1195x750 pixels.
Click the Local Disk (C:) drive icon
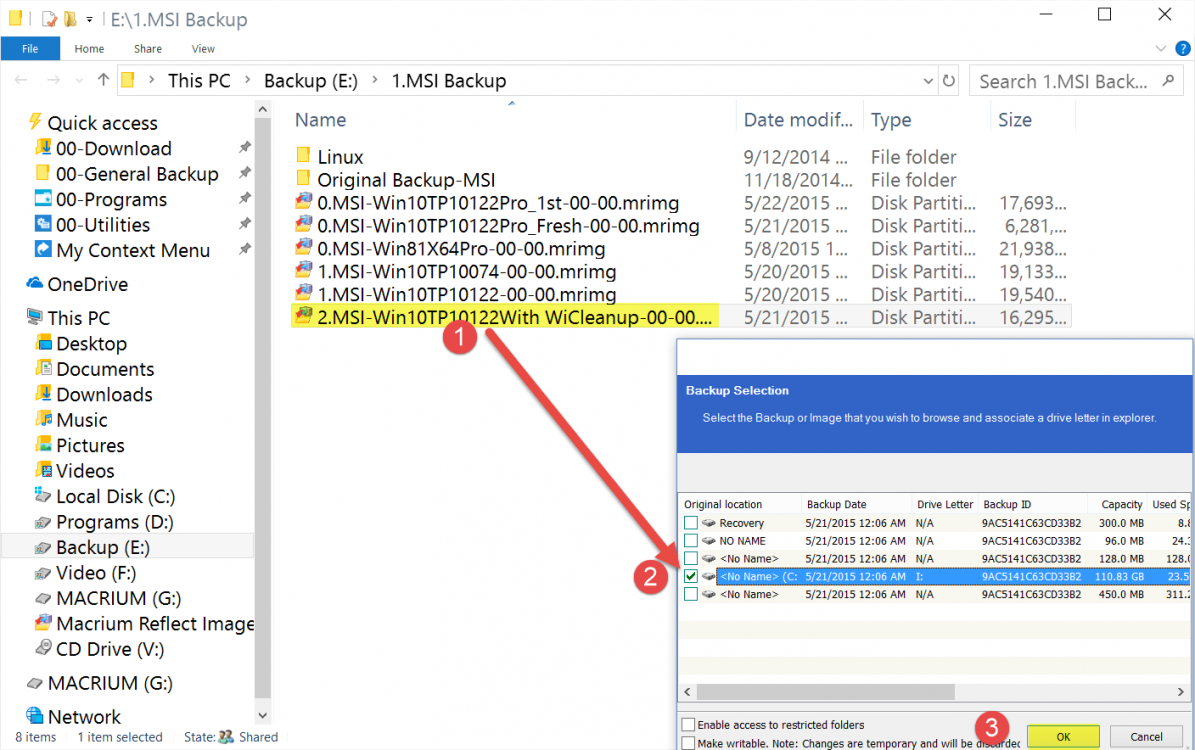pos(43,495)
